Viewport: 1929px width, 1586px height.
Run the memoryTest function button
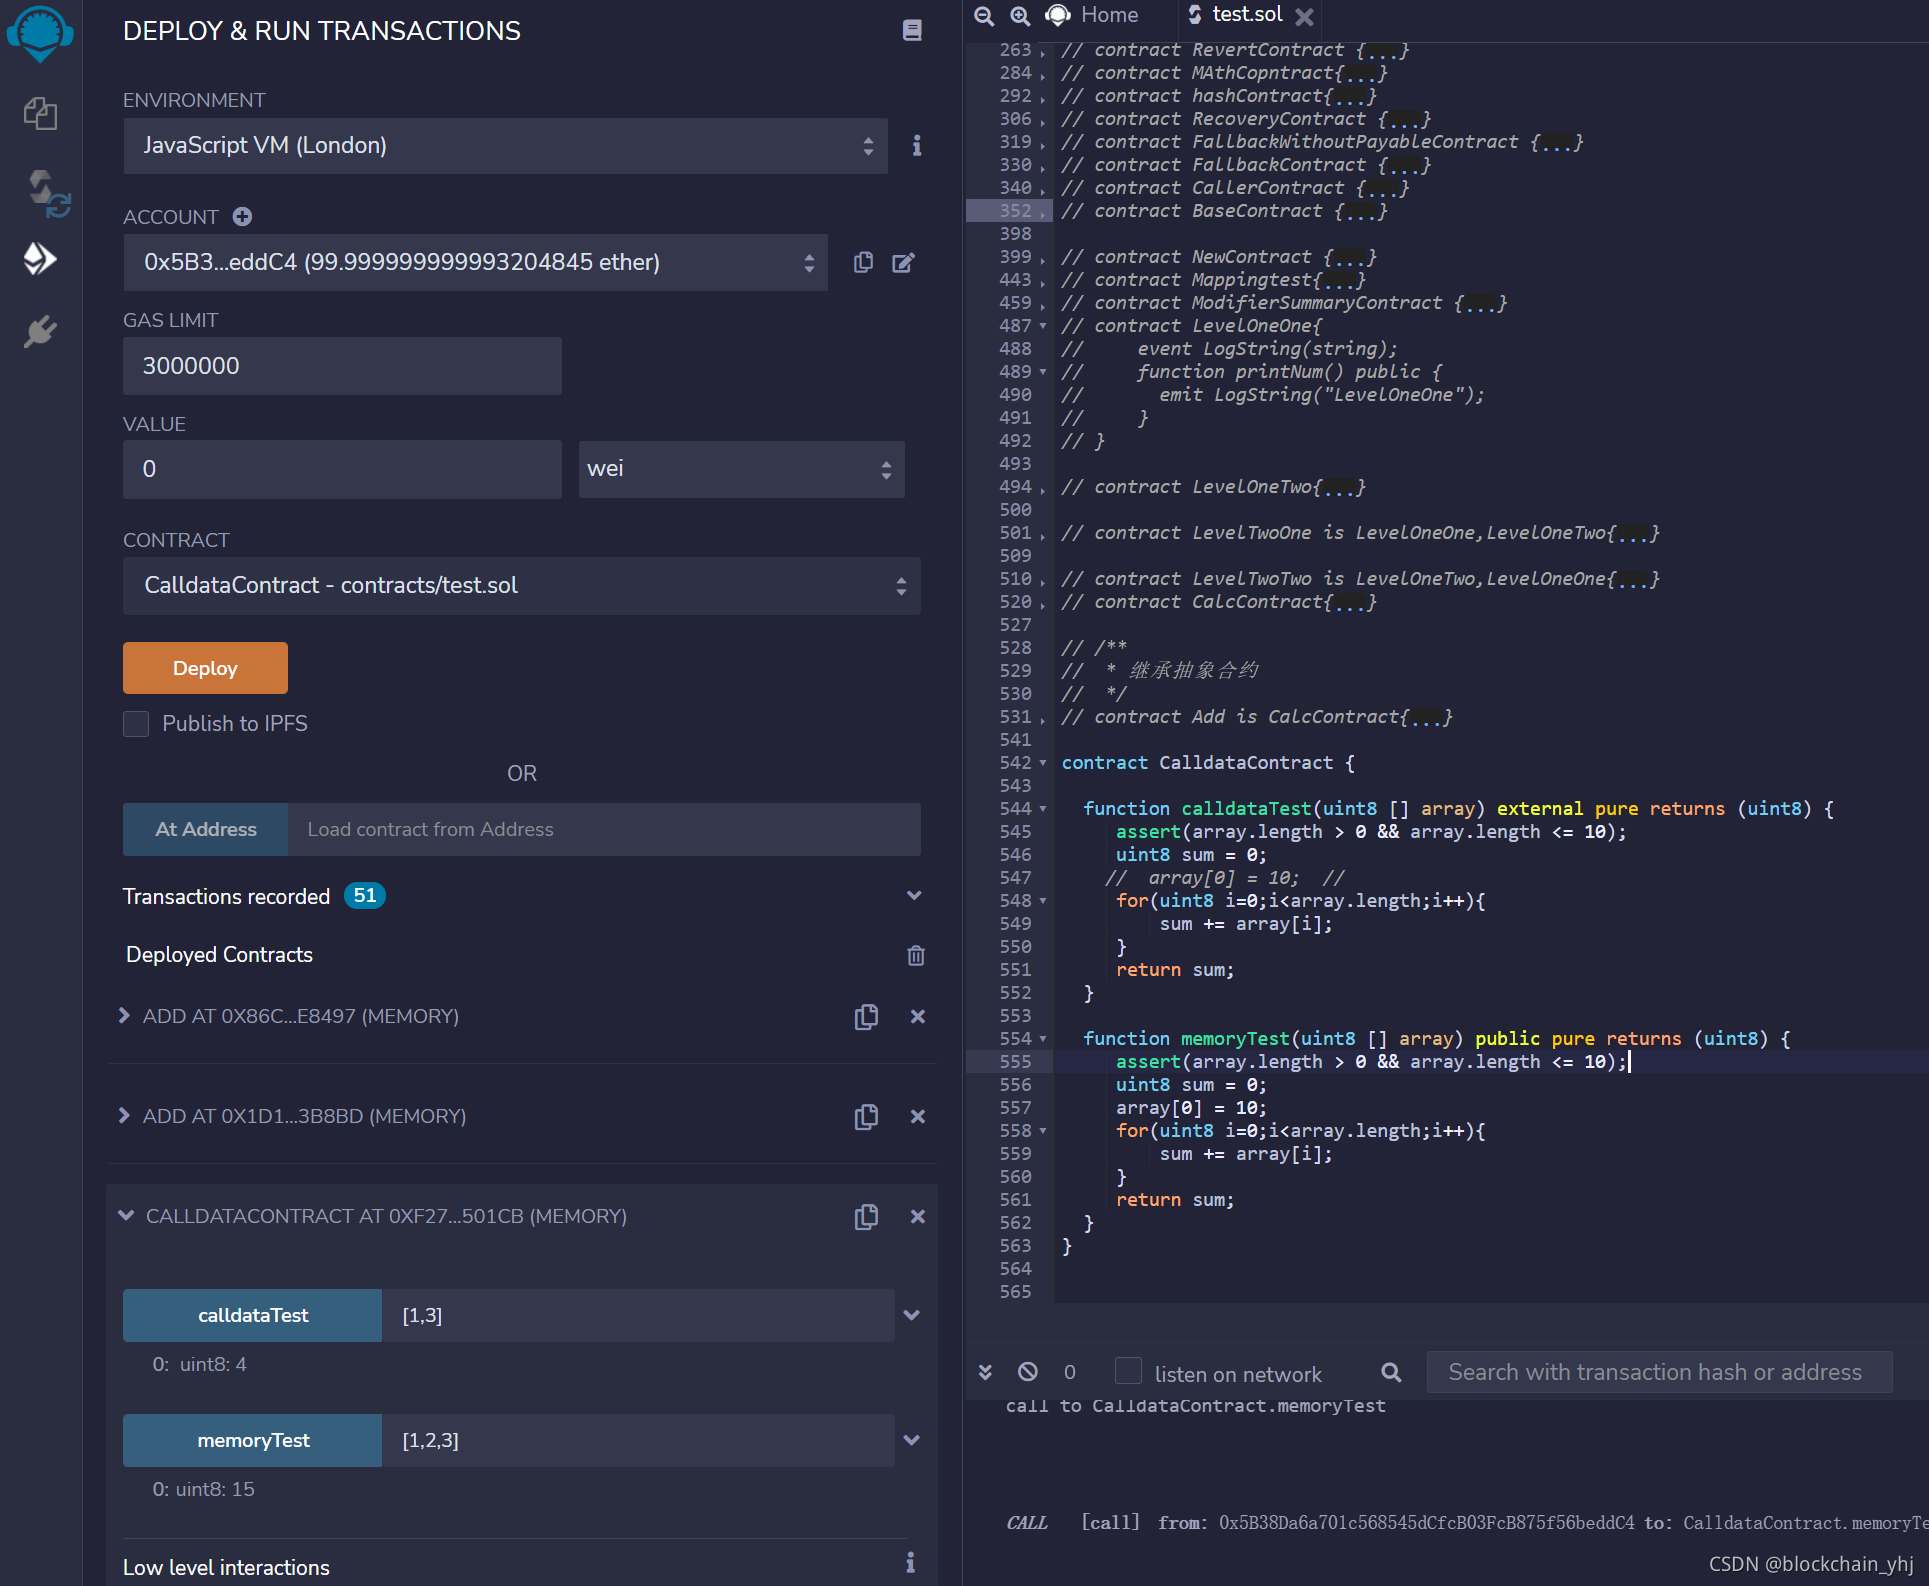(x=252, y=1440)
